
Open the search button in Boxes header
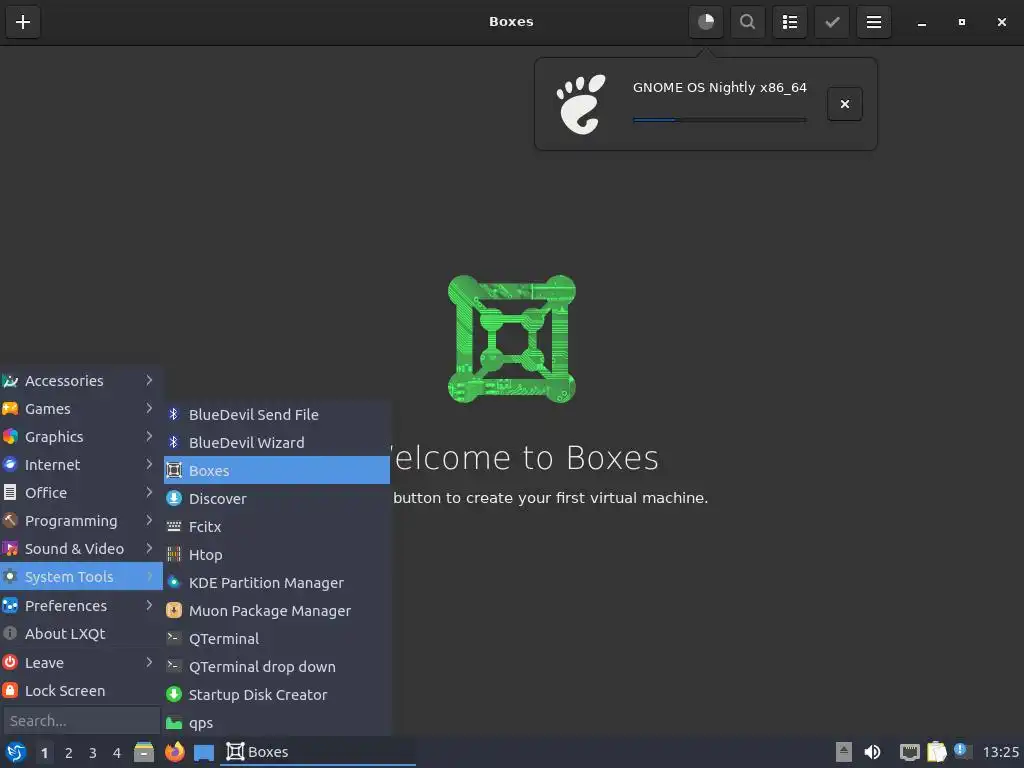[748, 22]
